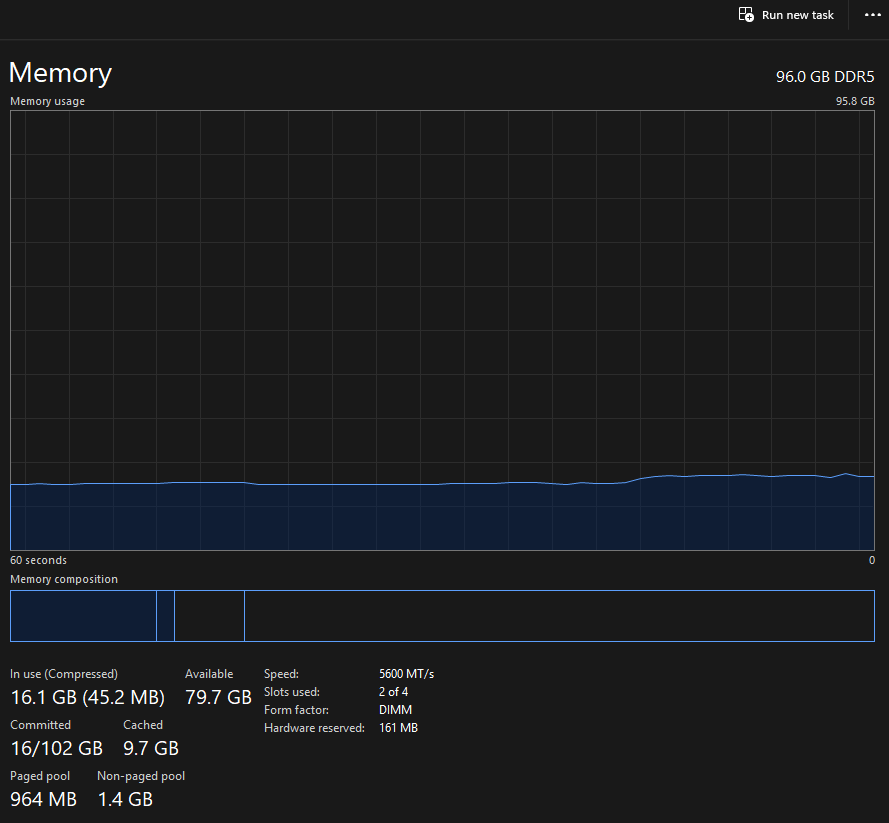Image resolution: width=889 pixels, height=823 pixels.
Task: Click the 1.4 GB non-paged pool value
Action: point(125,799)
